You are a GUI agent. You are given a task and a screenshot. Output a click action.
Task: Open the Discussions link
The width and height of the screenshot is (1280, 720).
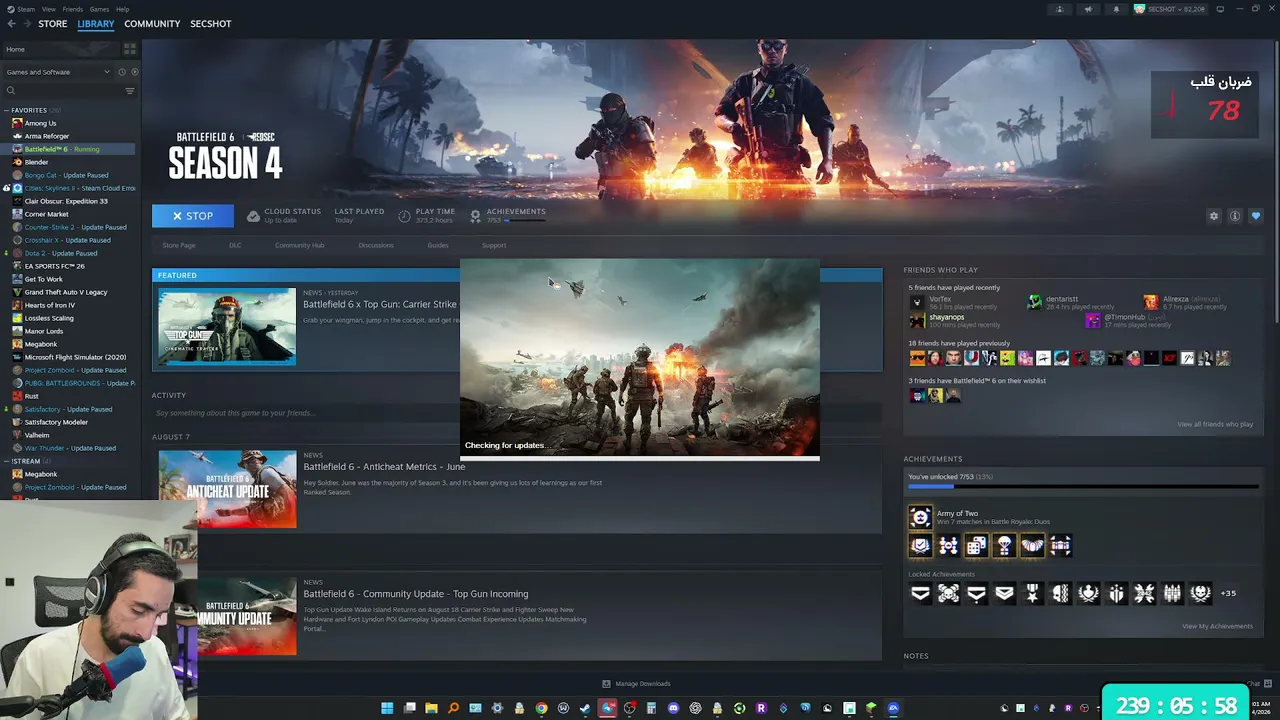[x=376, y=245]
